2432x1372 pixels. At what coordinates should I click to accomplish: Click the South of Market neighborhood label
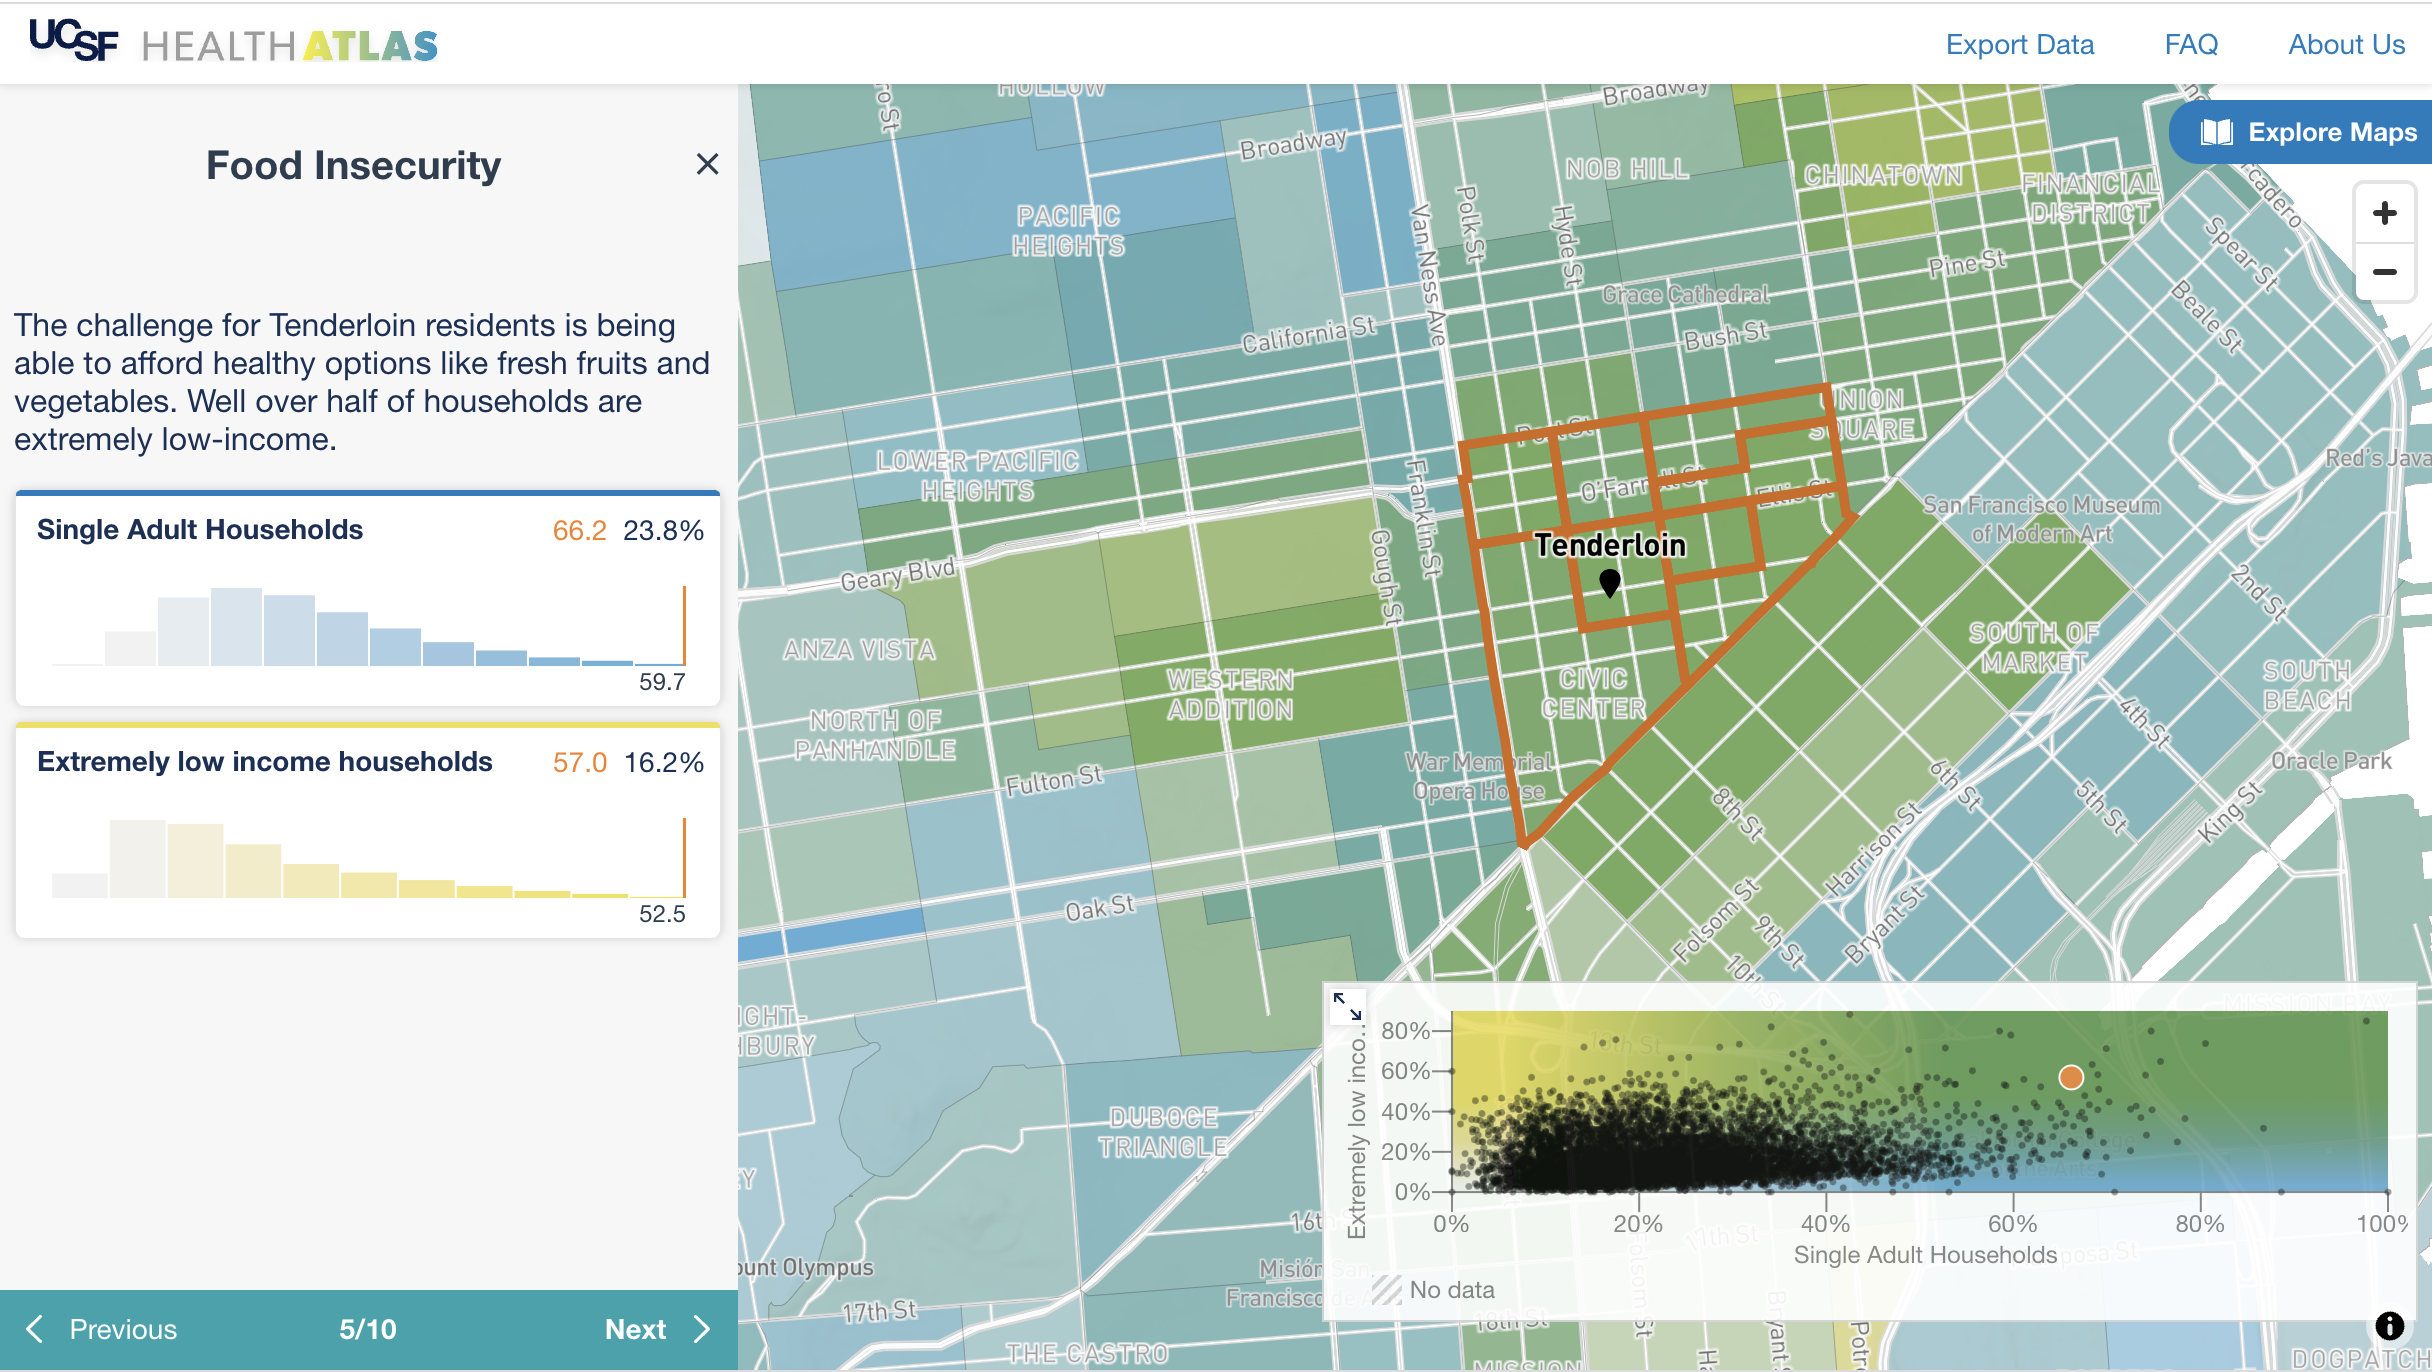click(2033, 647)
